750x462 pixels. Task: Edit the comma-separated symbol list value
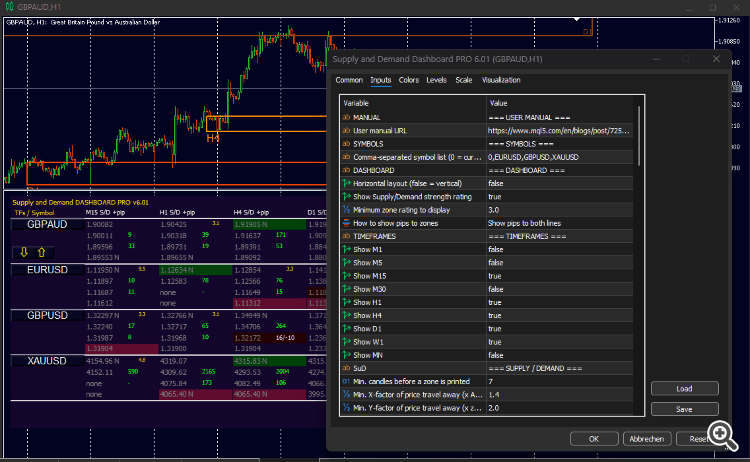[560, 157]
